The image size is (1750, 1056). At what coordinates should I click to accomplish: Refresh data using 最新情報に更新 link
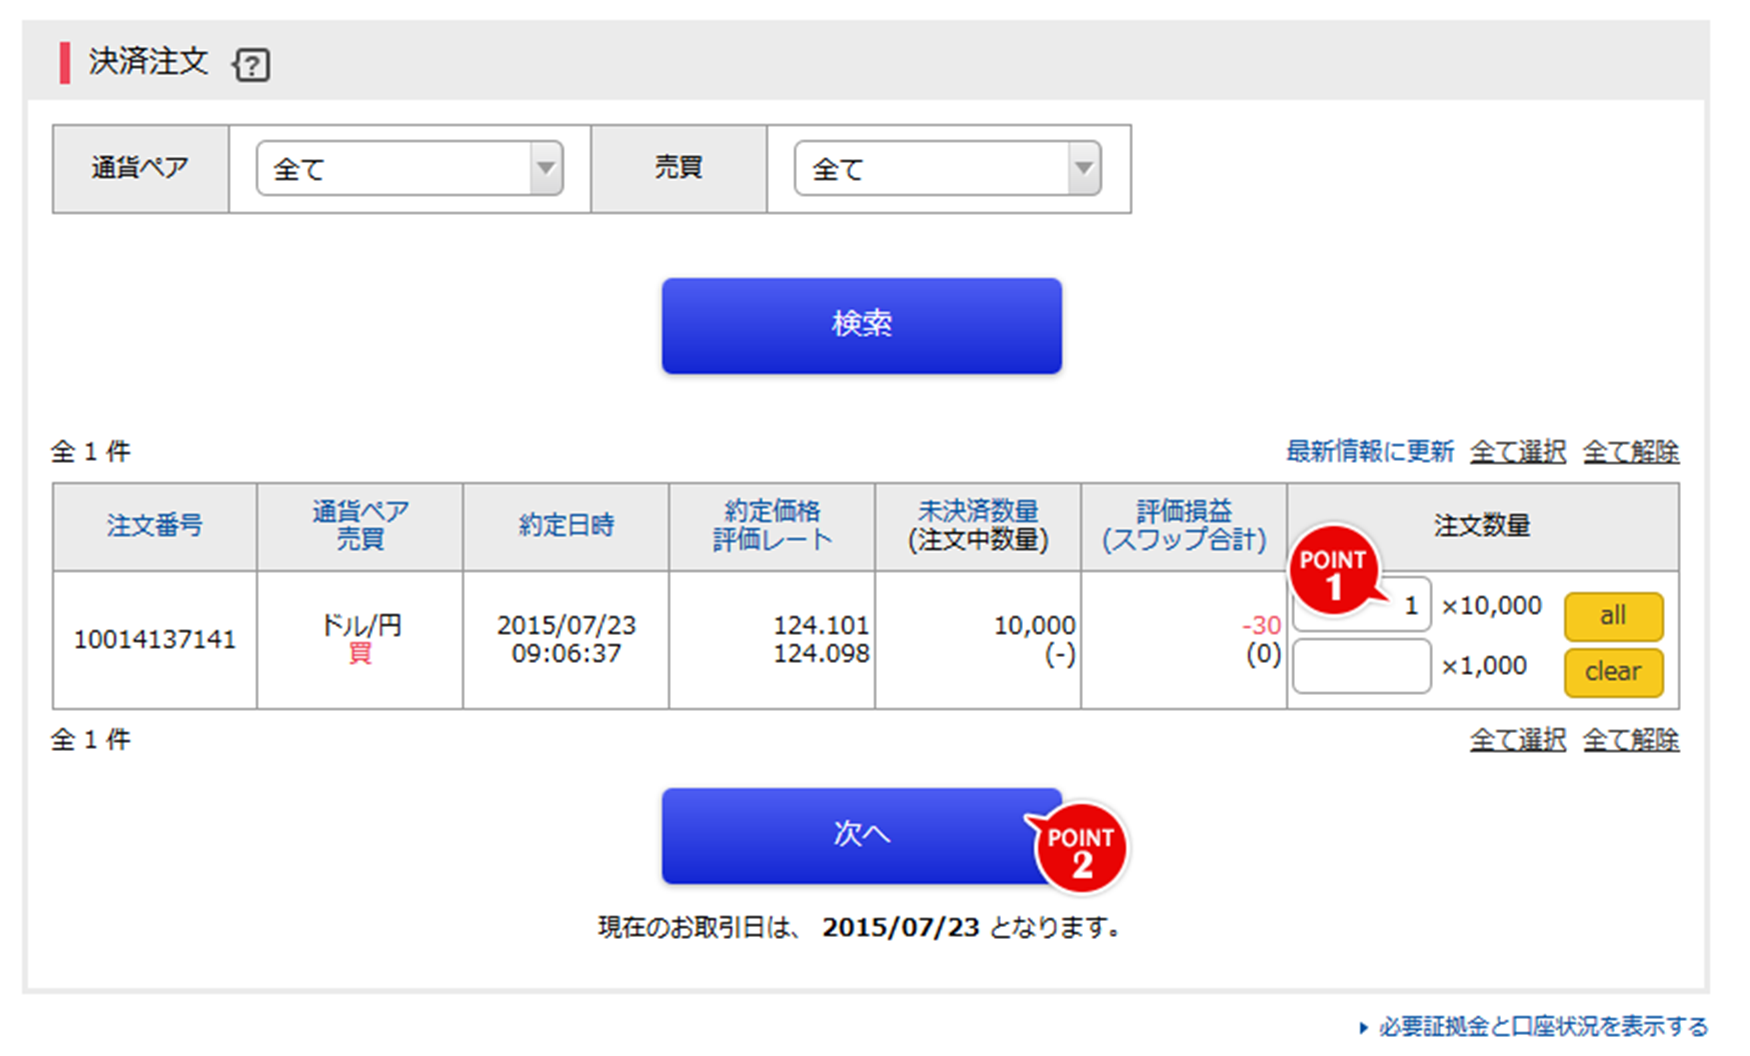(1369, 451)
